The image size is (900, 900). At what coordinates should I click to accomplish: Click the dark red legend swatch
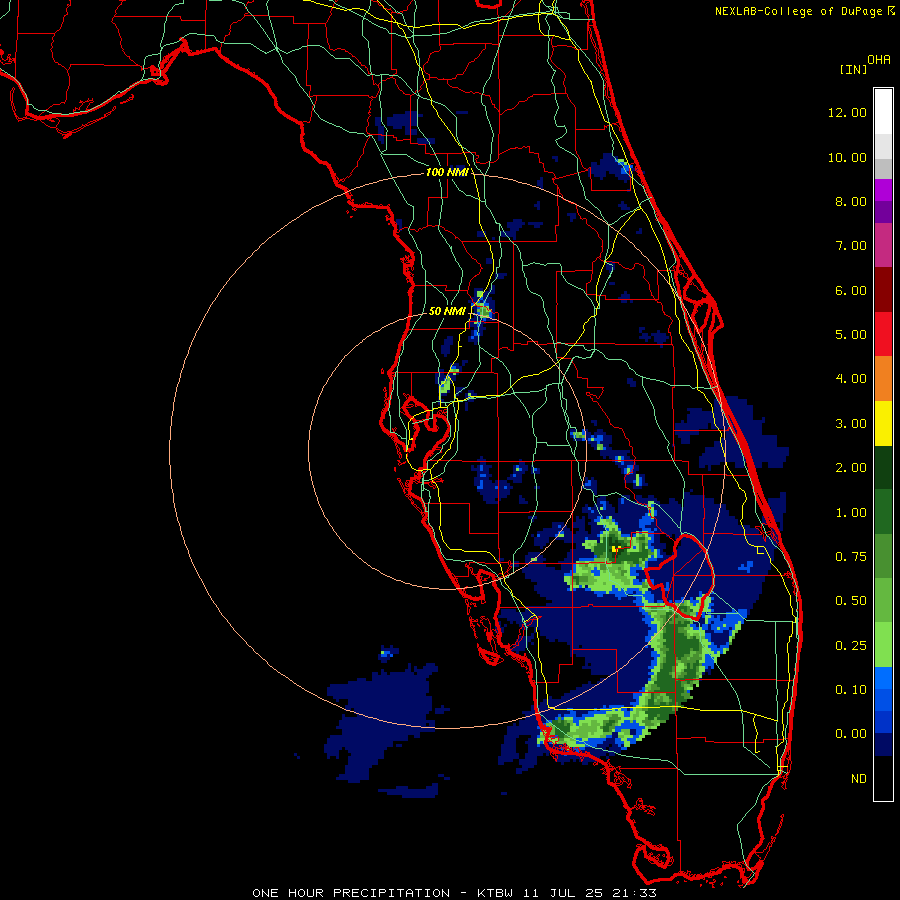coord(883,290)
